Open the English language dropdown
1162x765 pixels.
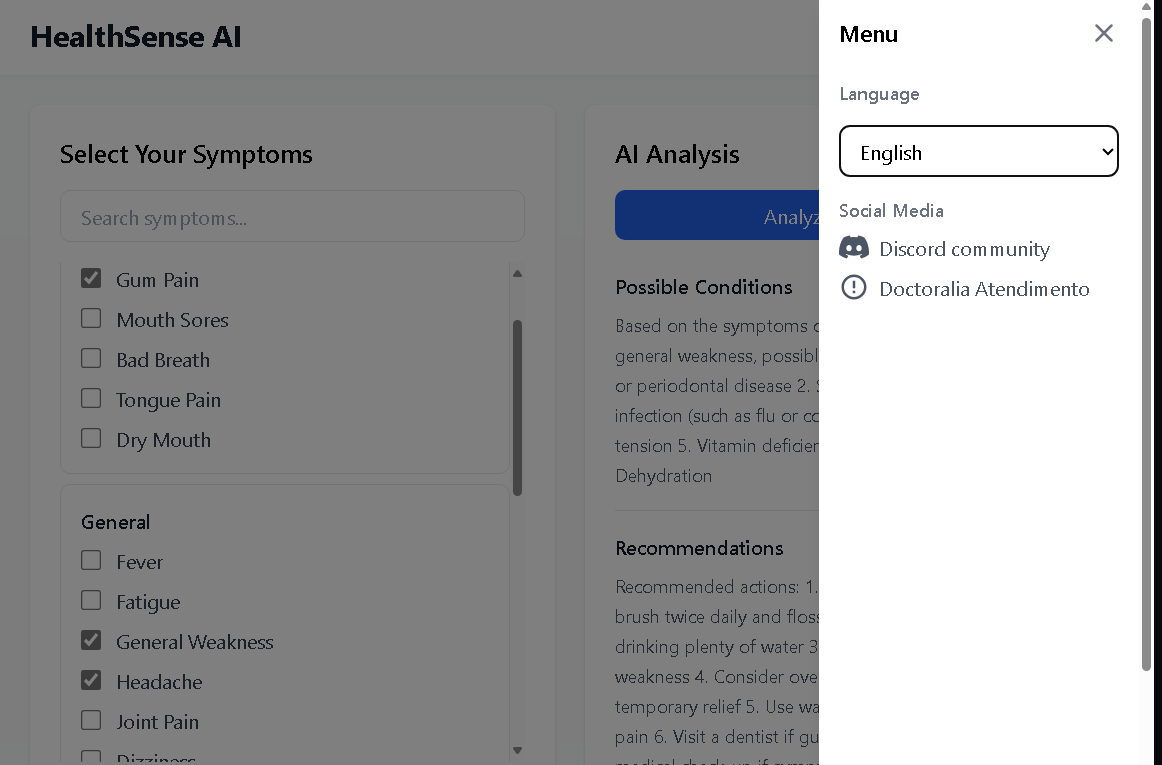click(x=978, y=152)
